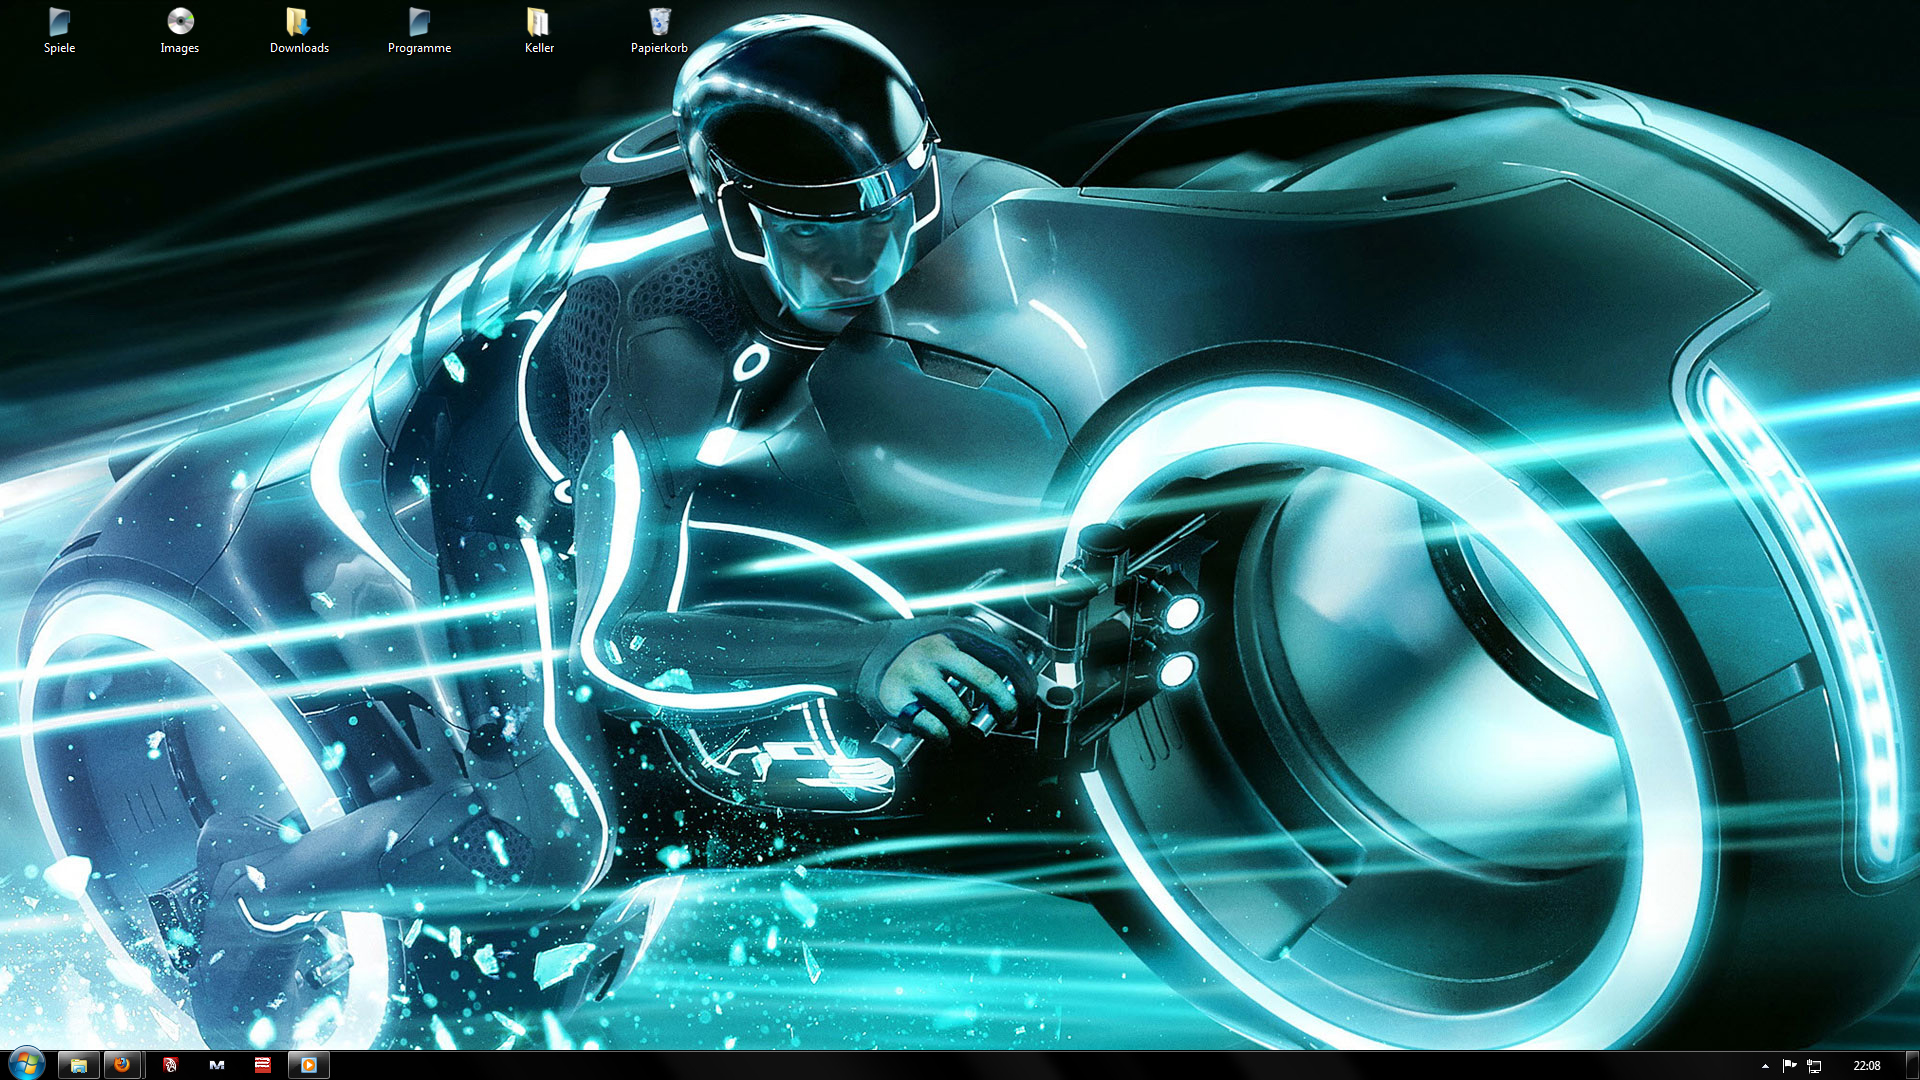Click the red dragon icon in taskbar
The width and height of the screenshot is (1920, 1080).
(170, 1065)
